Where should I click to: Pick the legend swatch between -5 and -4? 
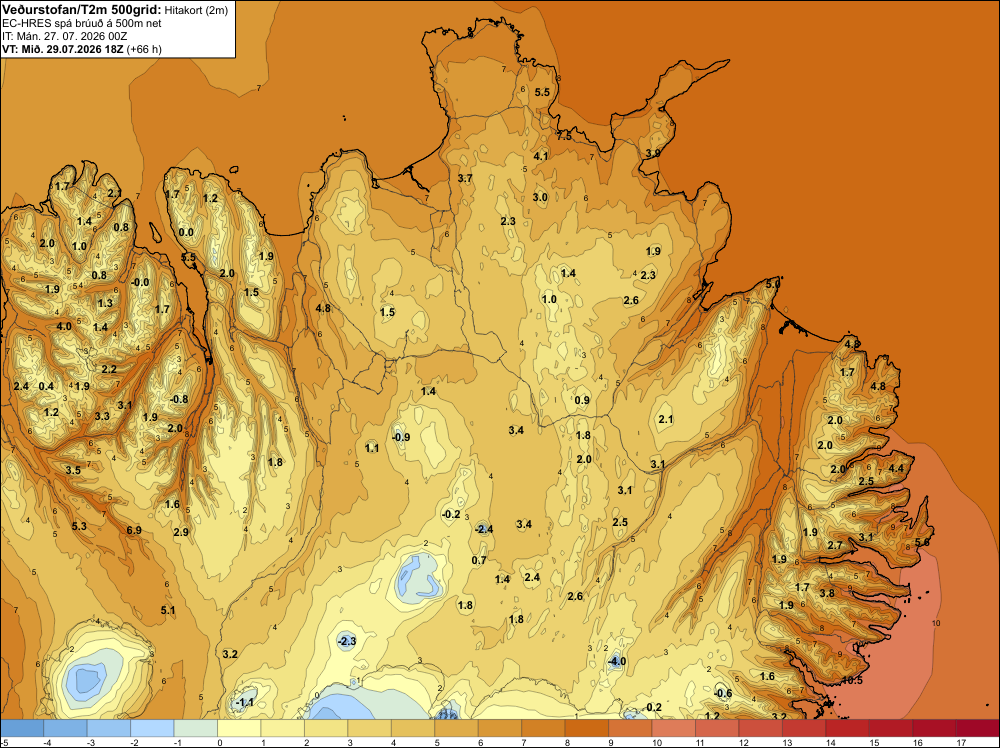pos(22,728)
